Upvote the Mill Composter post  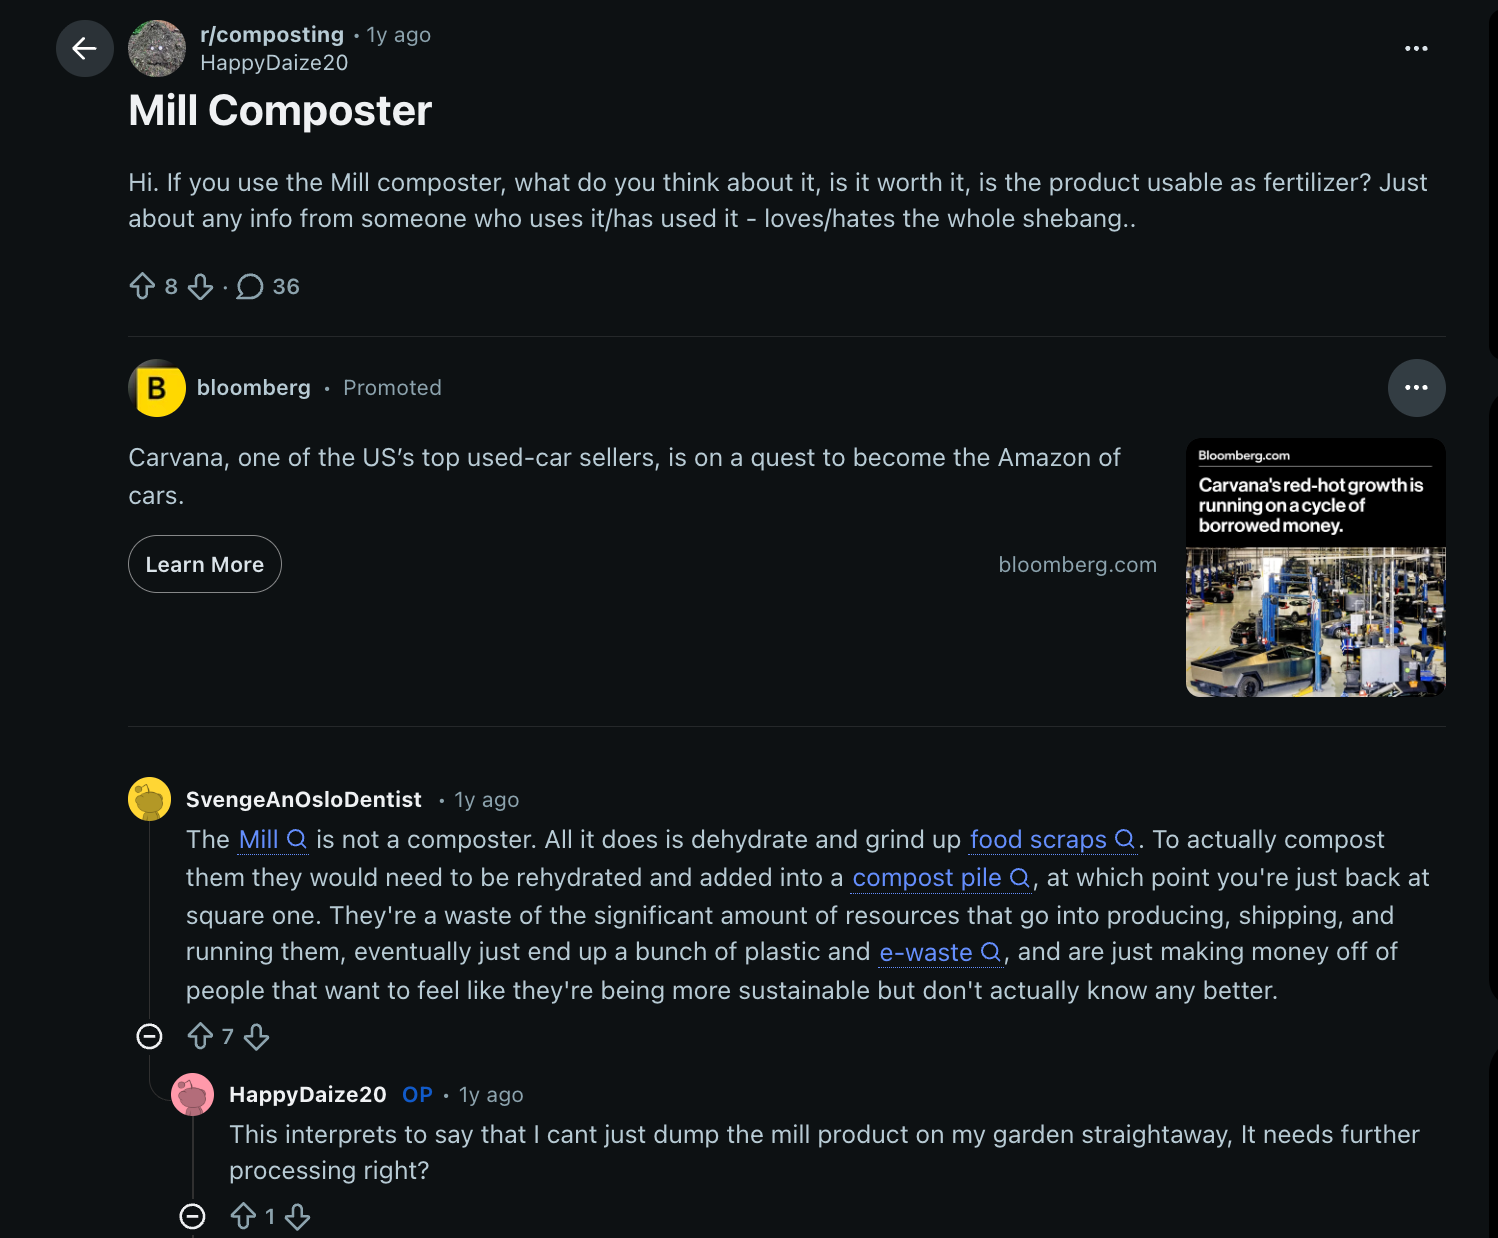click(143, 287)
